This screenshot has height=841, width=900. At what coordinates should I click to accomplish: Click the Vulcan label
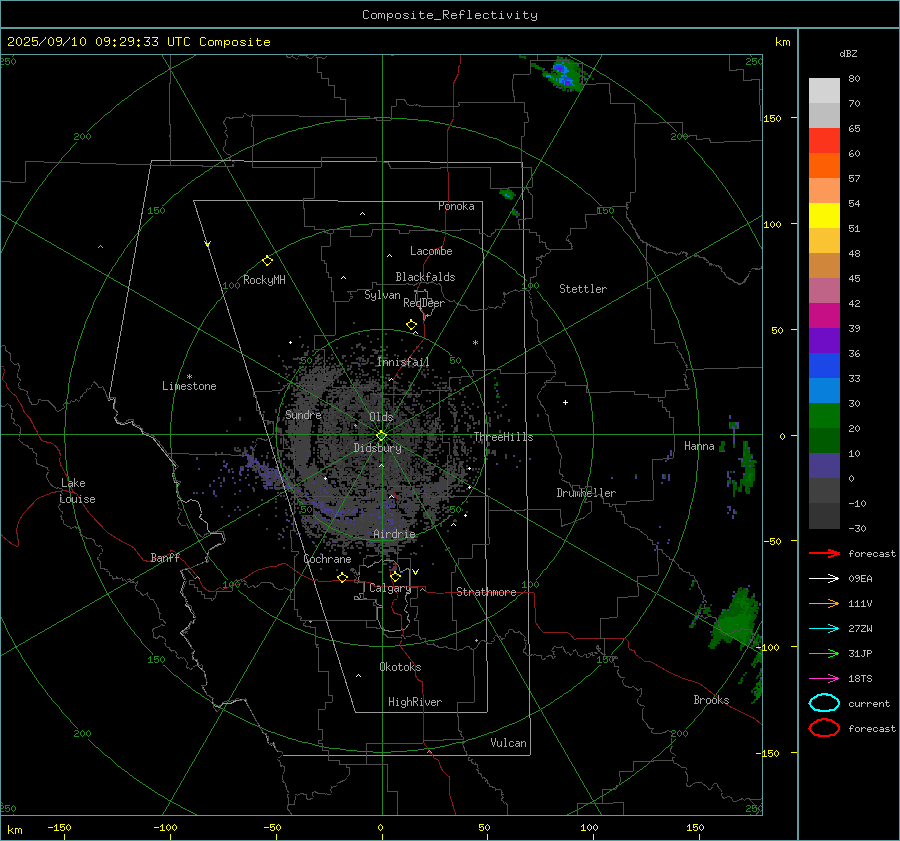(508, 743)
